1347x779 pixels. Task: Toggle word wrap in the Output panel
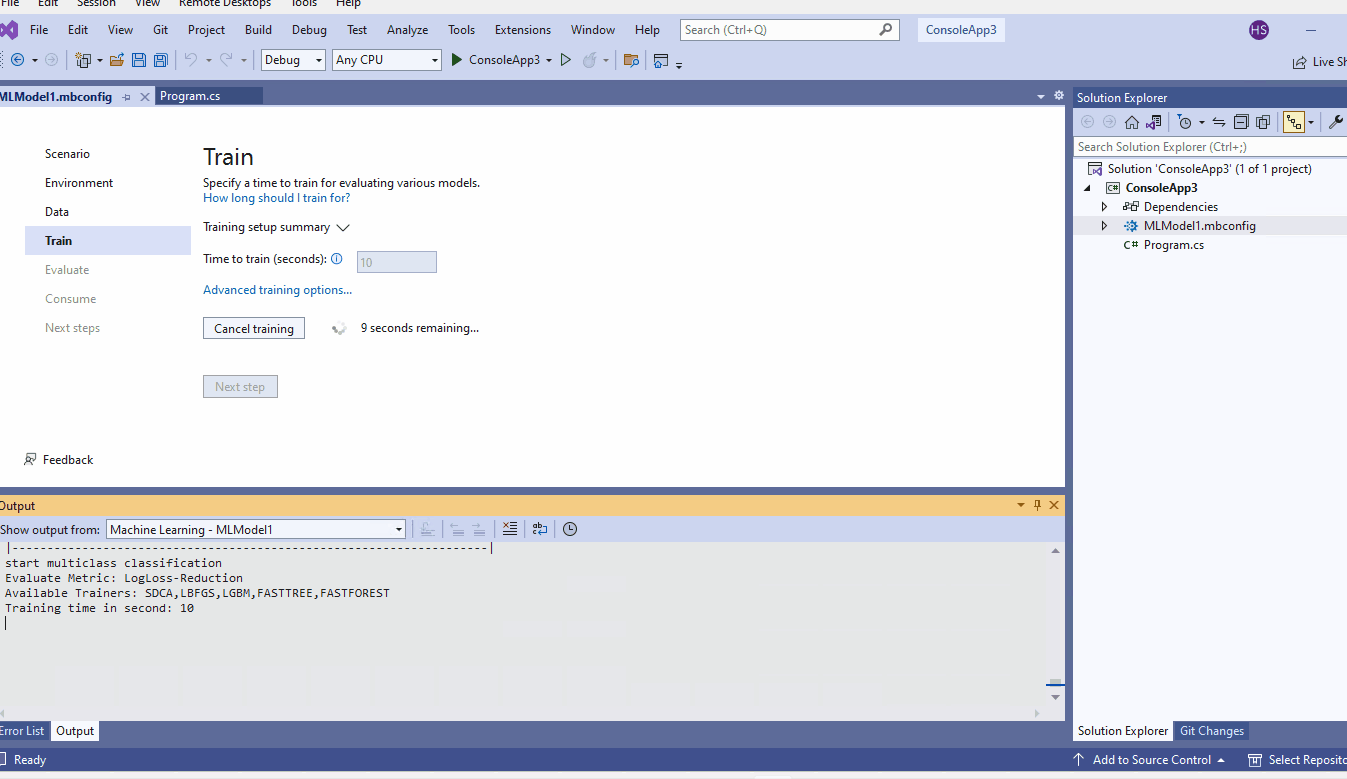pyautogui.click(x=540, y=528)
